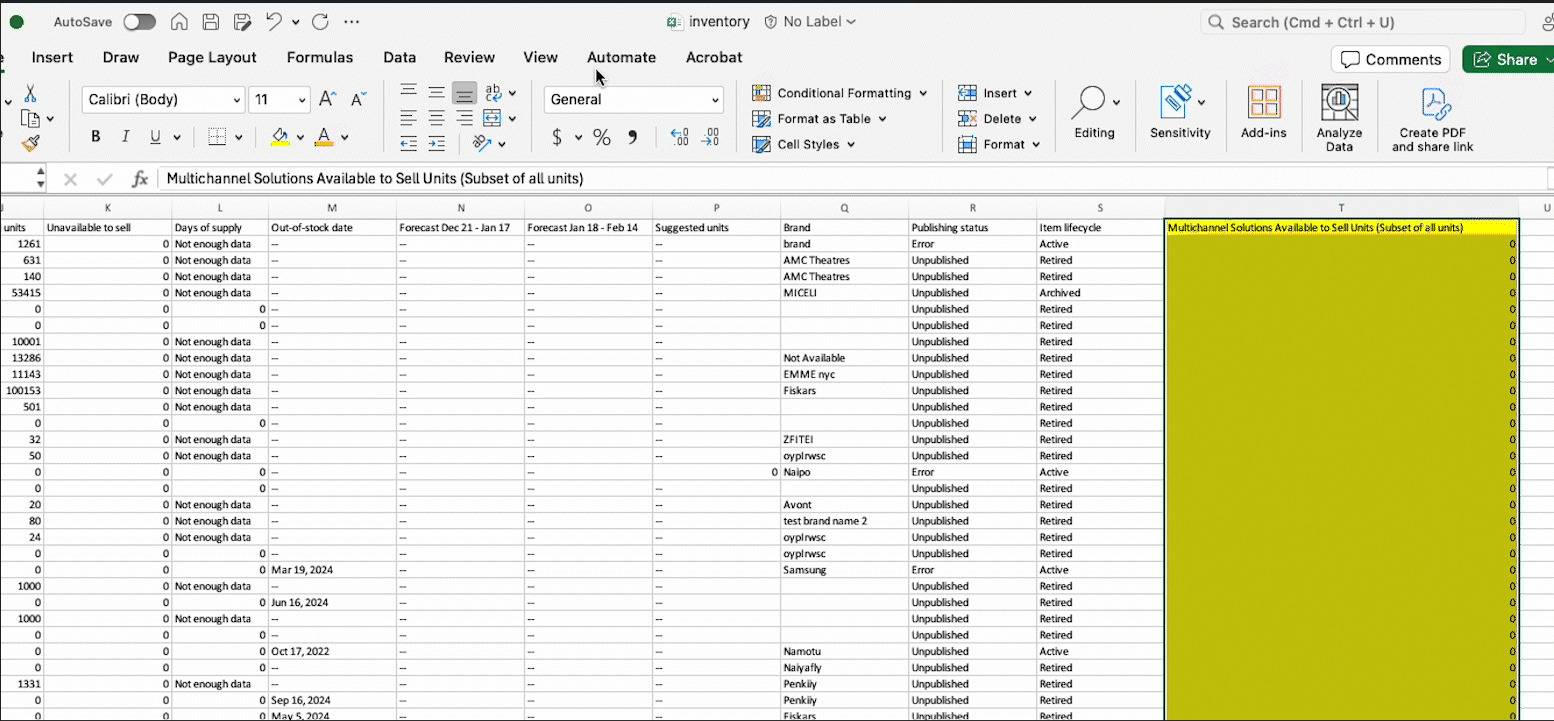Align text to middle
Image resolution: width=1554 pixels, height=721 pixels.
tap(436, 93)
